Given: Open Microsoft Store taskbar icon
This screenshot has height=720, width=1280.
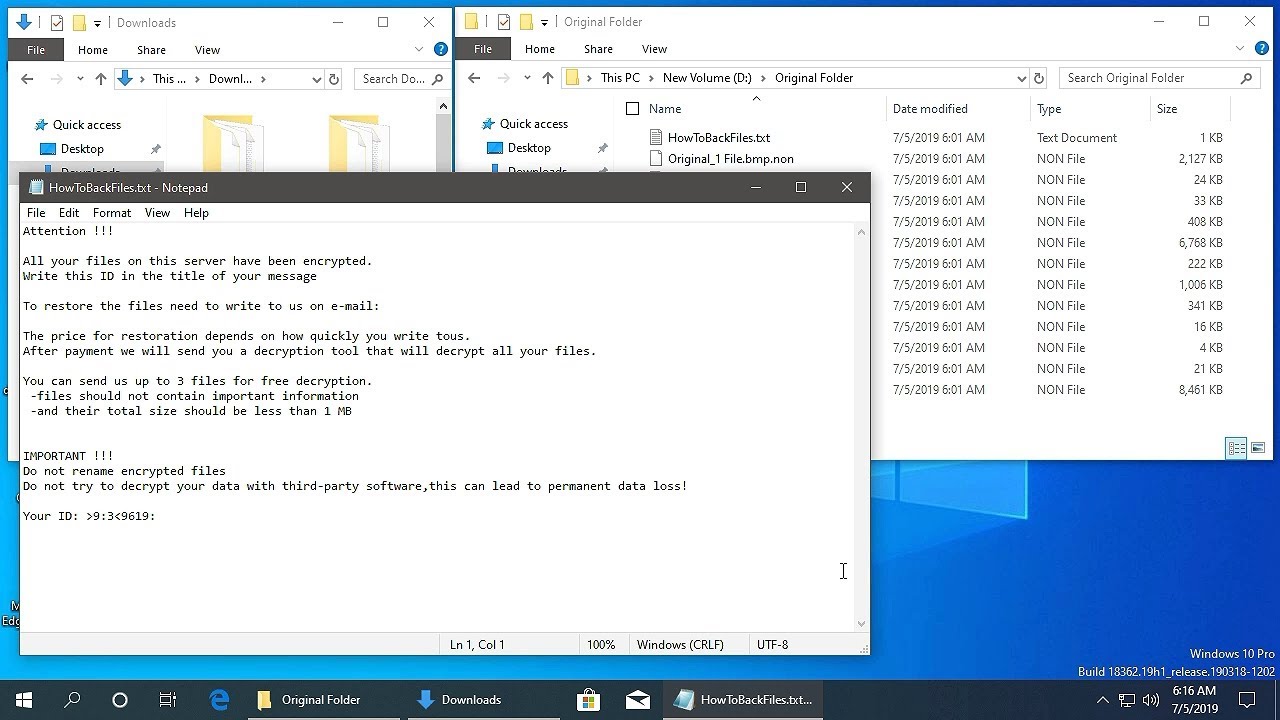Looking at the screenshot, I should tap(589, 700).
